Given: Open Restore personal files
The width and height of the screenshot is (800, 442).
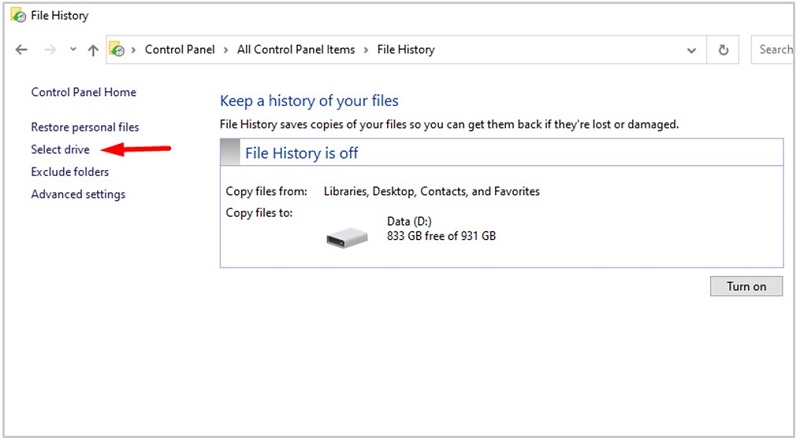Looking at the screenshot, I should 85,127.
